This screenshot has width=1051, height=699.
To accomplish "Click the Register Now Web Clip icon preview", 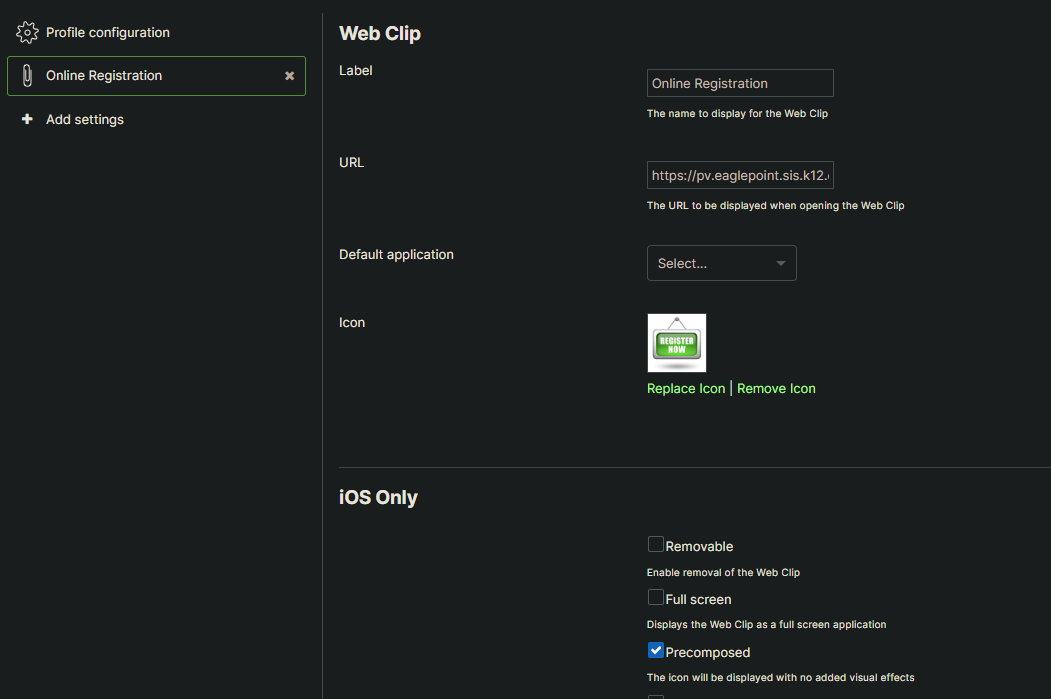I will (676, 342).
